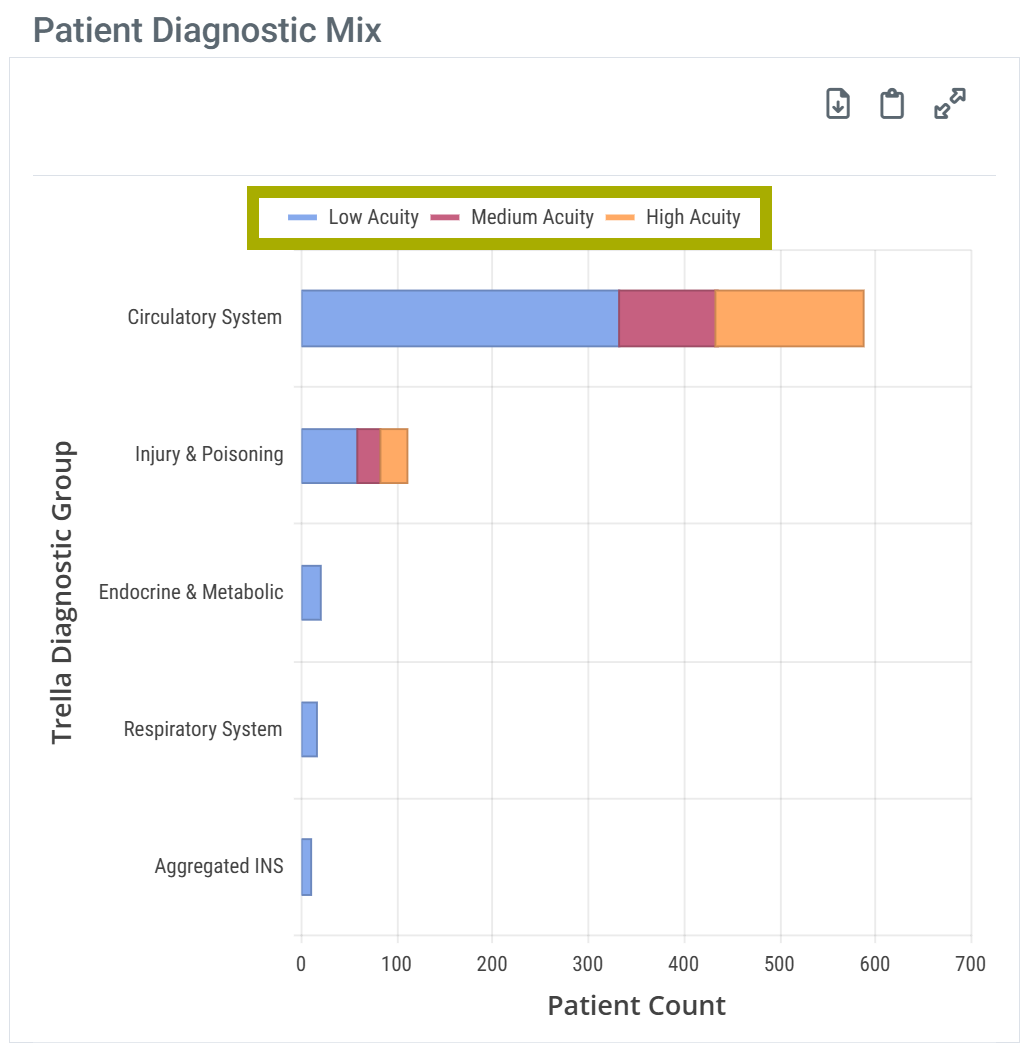1027x1059 pixels.
Task: Click the orange High Acuity legend swatch
Action: 621,217
